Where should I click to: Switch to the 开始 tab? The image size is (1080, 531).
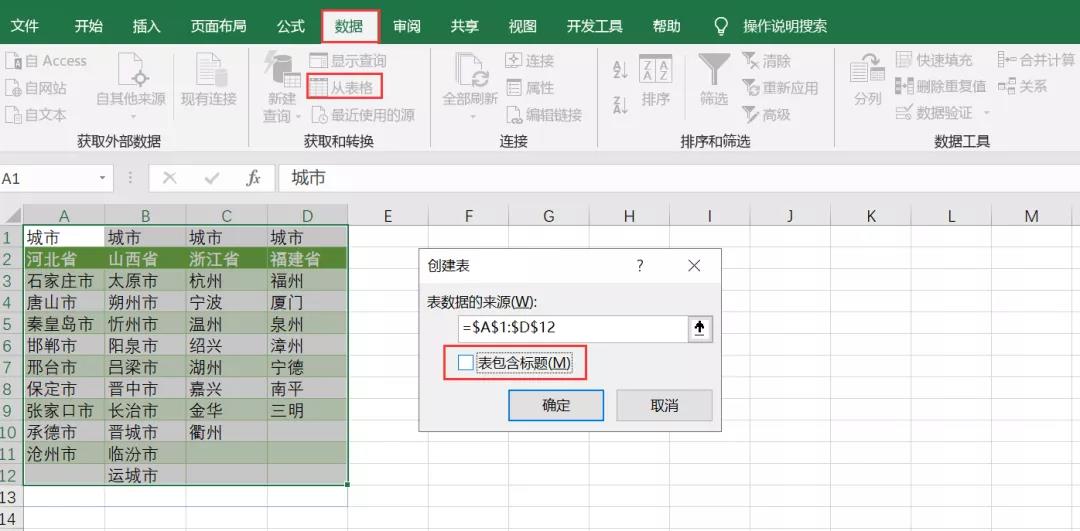[x=88, y=26]
